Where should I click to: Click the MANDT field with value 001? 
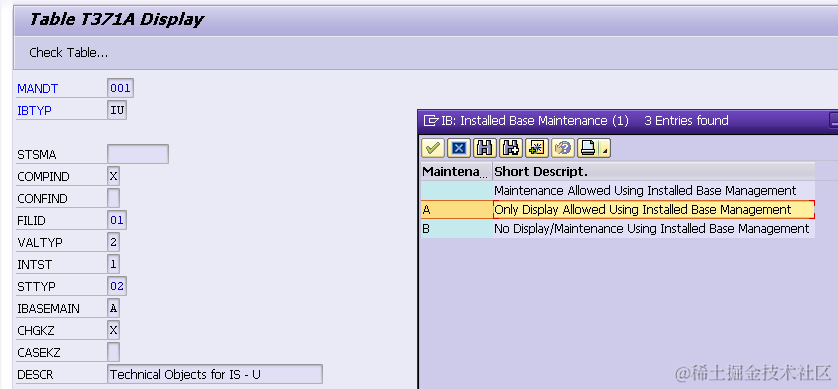click(x=120, y=88)
